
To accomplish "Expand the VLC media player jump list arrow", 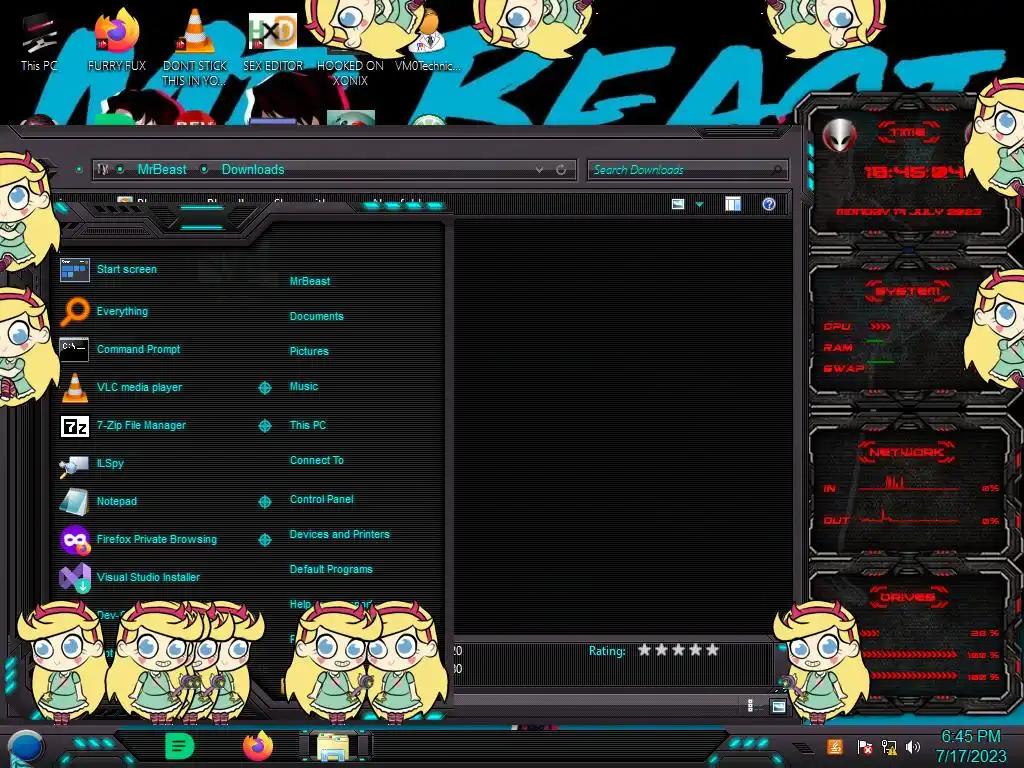I will (264, 388).
